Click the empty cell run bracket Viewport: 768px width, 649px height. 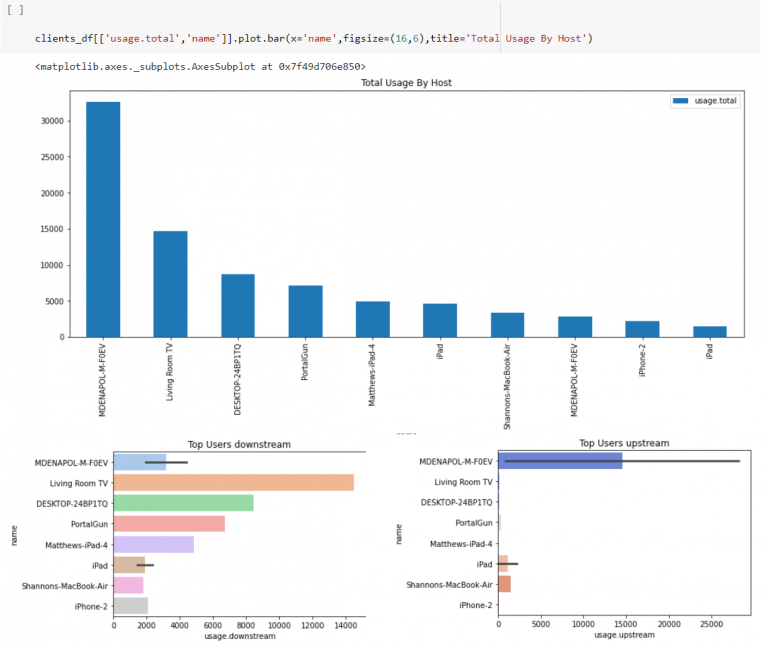[14, 8]
